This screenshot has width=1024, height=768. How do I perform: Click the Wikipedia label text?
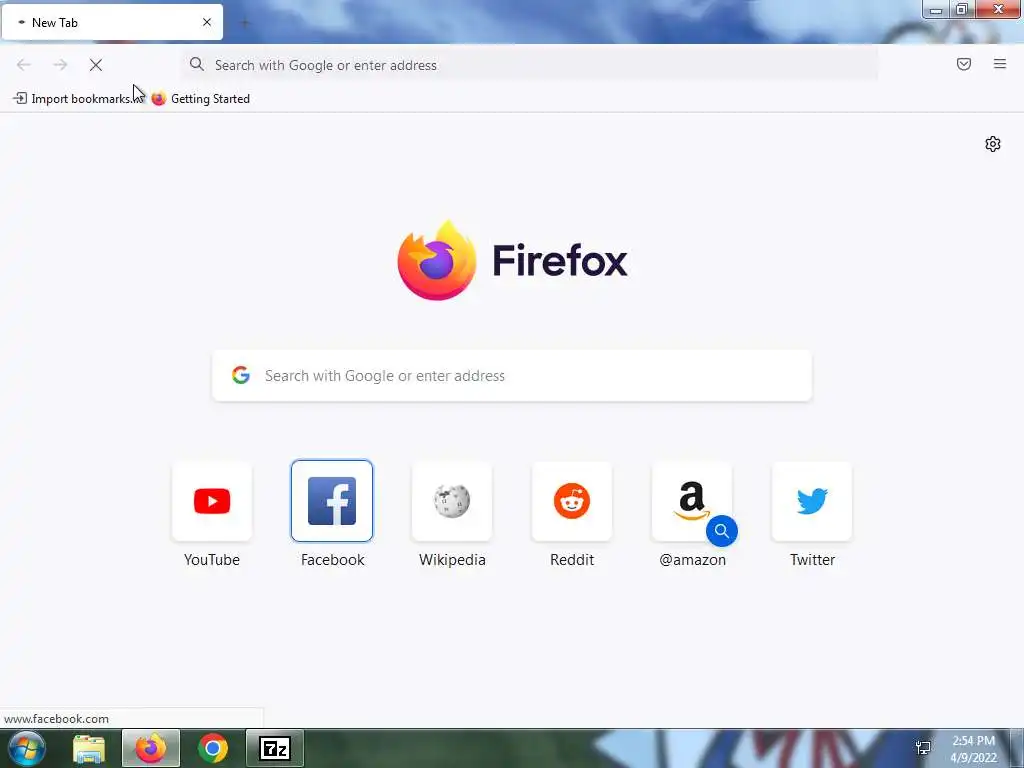pyautogui.click(x=452, y=560)
